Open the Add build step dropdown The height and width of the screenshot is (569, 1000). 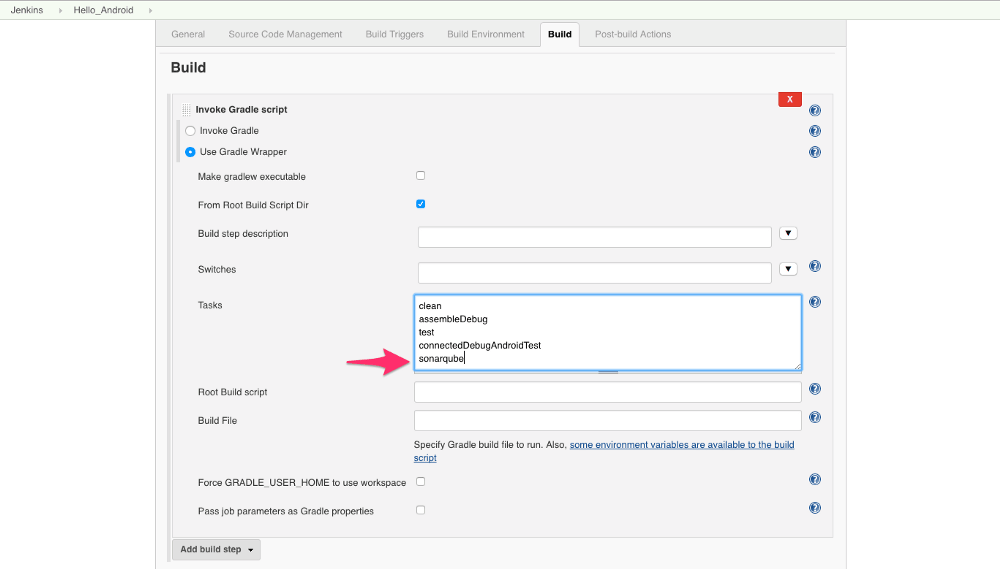point(216,549)
